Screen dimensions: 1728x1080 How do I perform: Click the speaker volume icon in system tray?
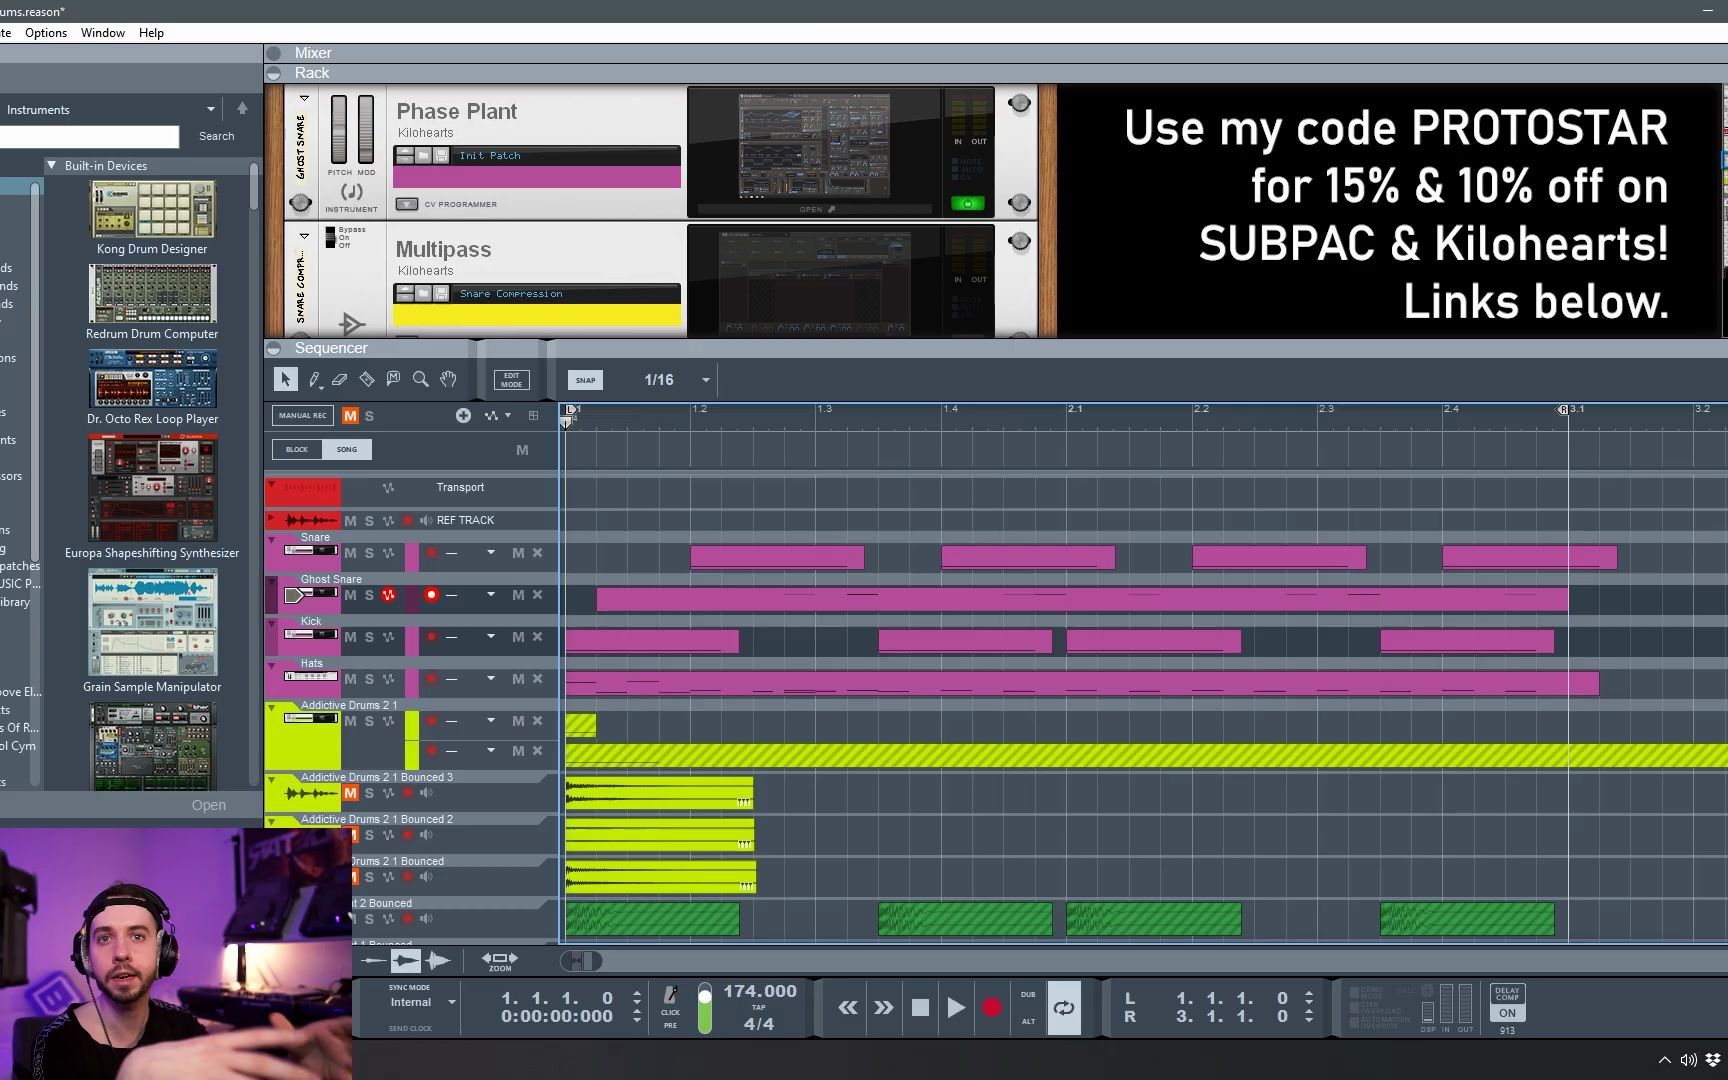1688,1060
